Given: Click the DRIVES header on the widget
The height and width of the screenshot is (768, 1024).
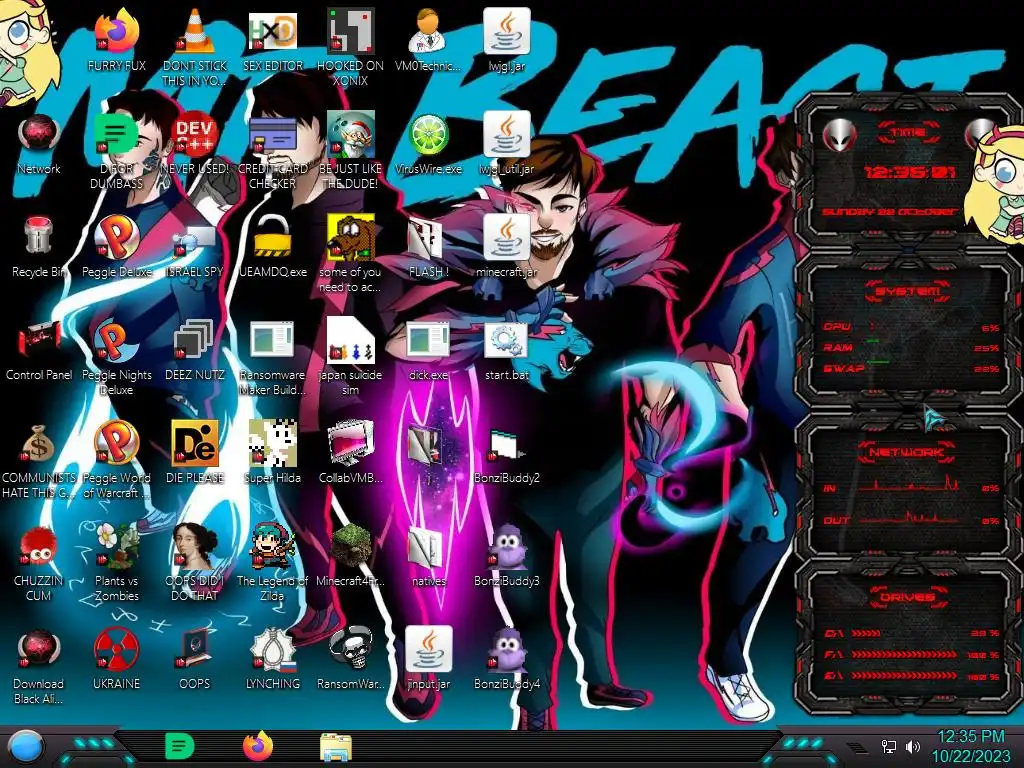Looking at the screenshot, I should pyautogui.click(x=908, y=597).
